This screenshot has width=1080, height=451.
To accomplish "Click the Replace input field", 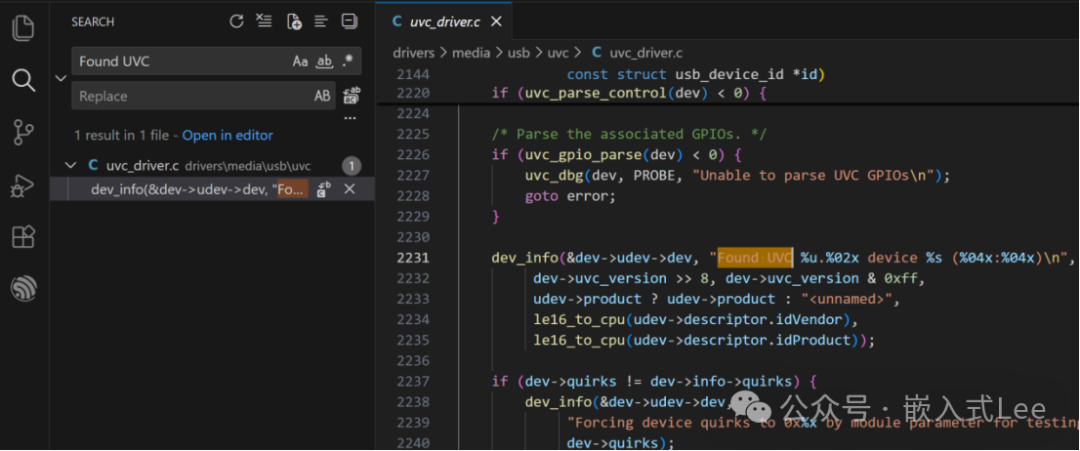I will pyautogui.click(x=190, y=96).
